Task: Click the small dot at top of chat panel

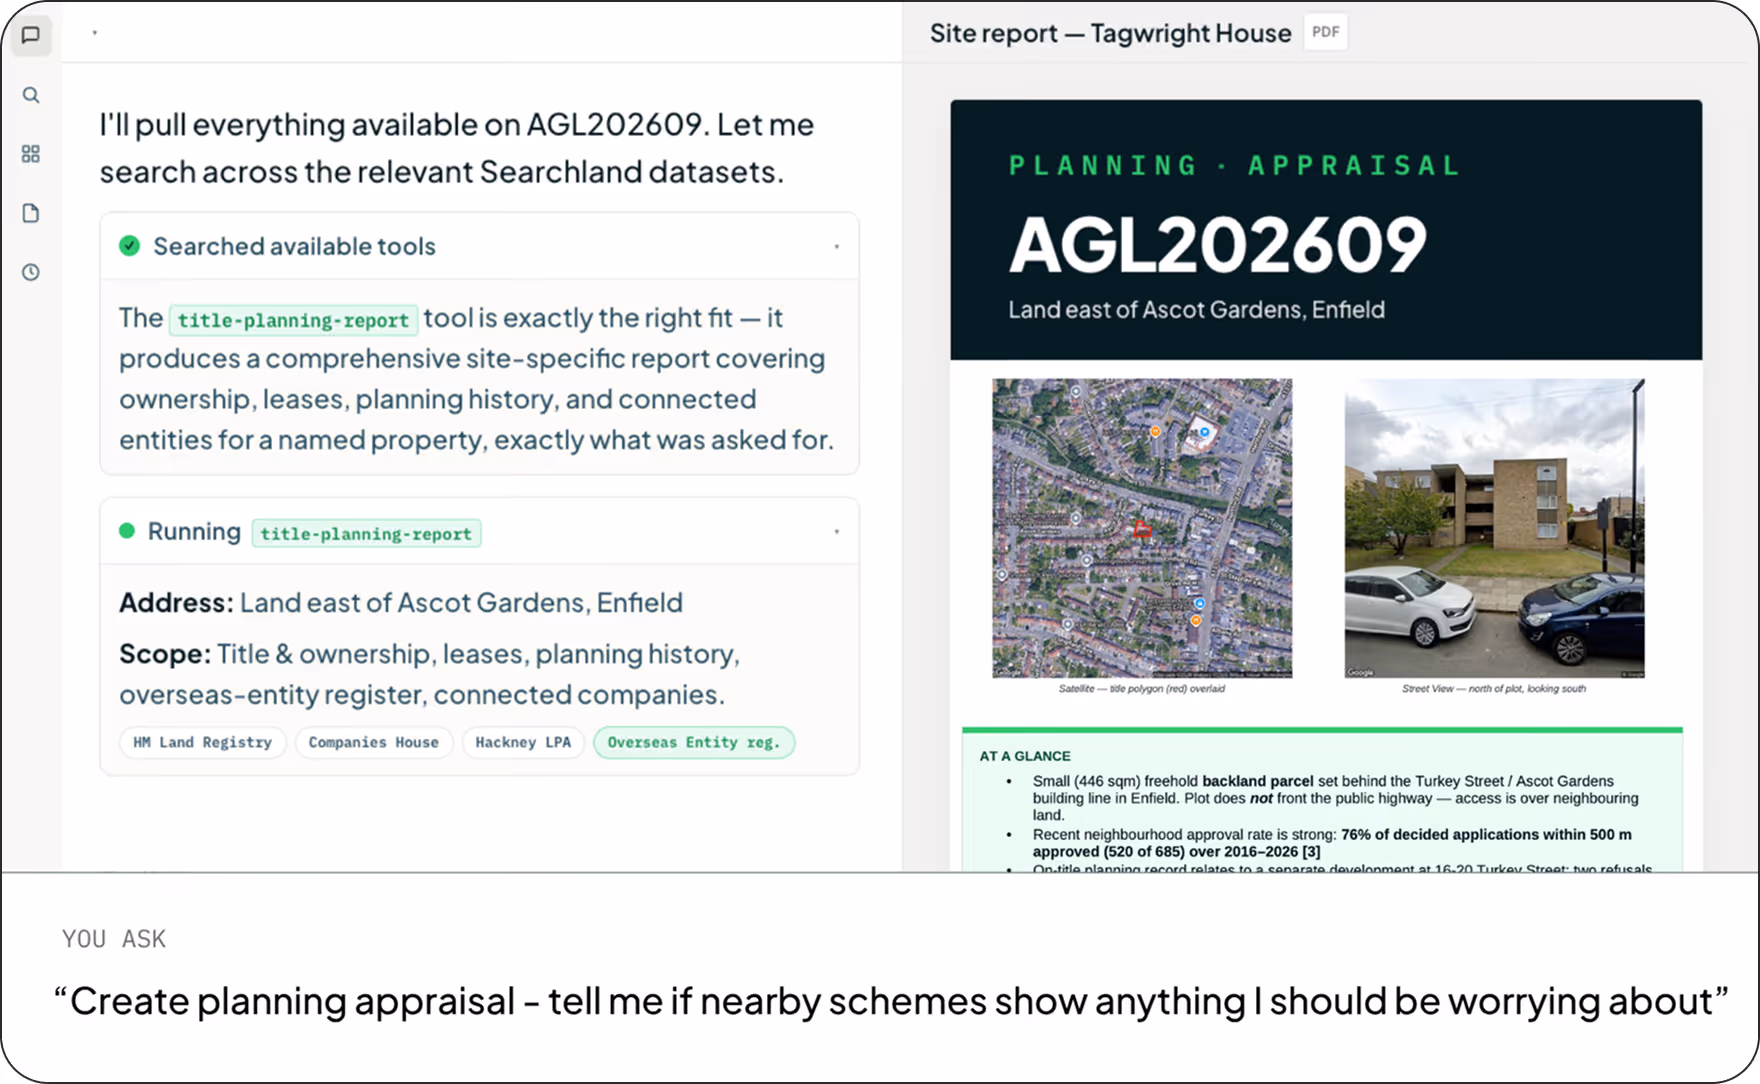Action: point(95,33)
